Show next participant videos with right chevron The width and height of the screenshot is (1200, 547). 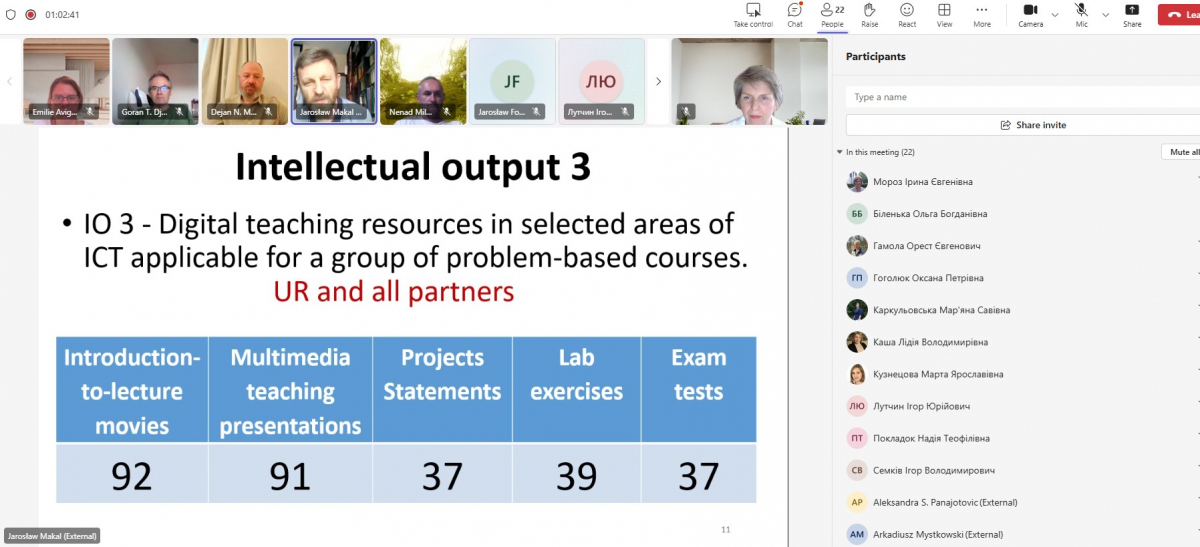tap(658, 81)
